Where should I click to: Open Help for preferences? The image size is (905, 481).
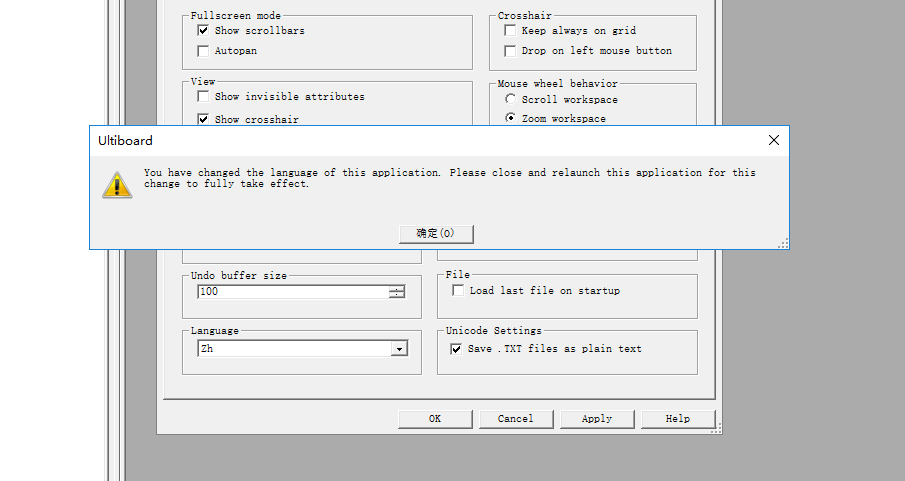click(678, 419)
